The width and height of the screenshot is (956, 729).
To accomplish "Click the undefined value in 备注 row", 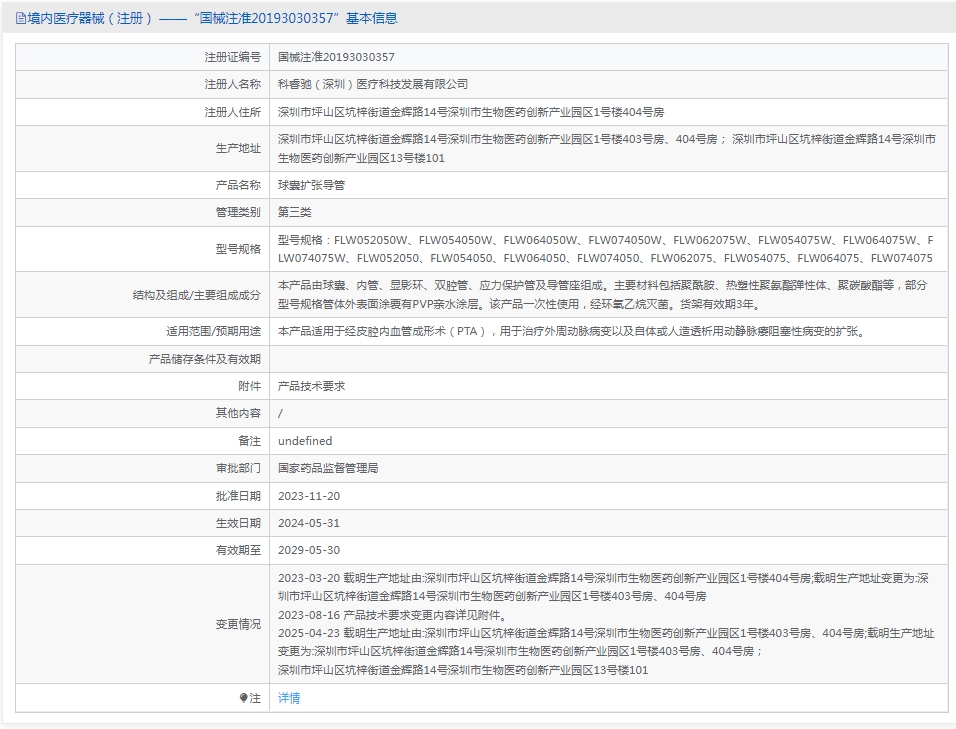I will [x=305, y=441].
